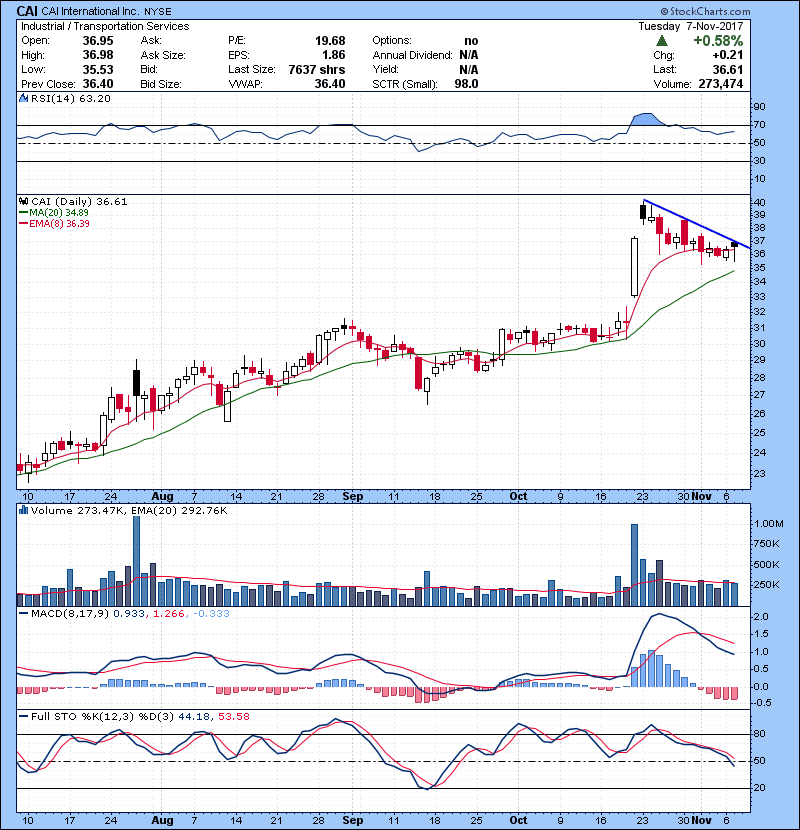This screenshot has height=830, width=800.
Task: Click the VWAP value 36.40
Action: (x=330, y=84)
